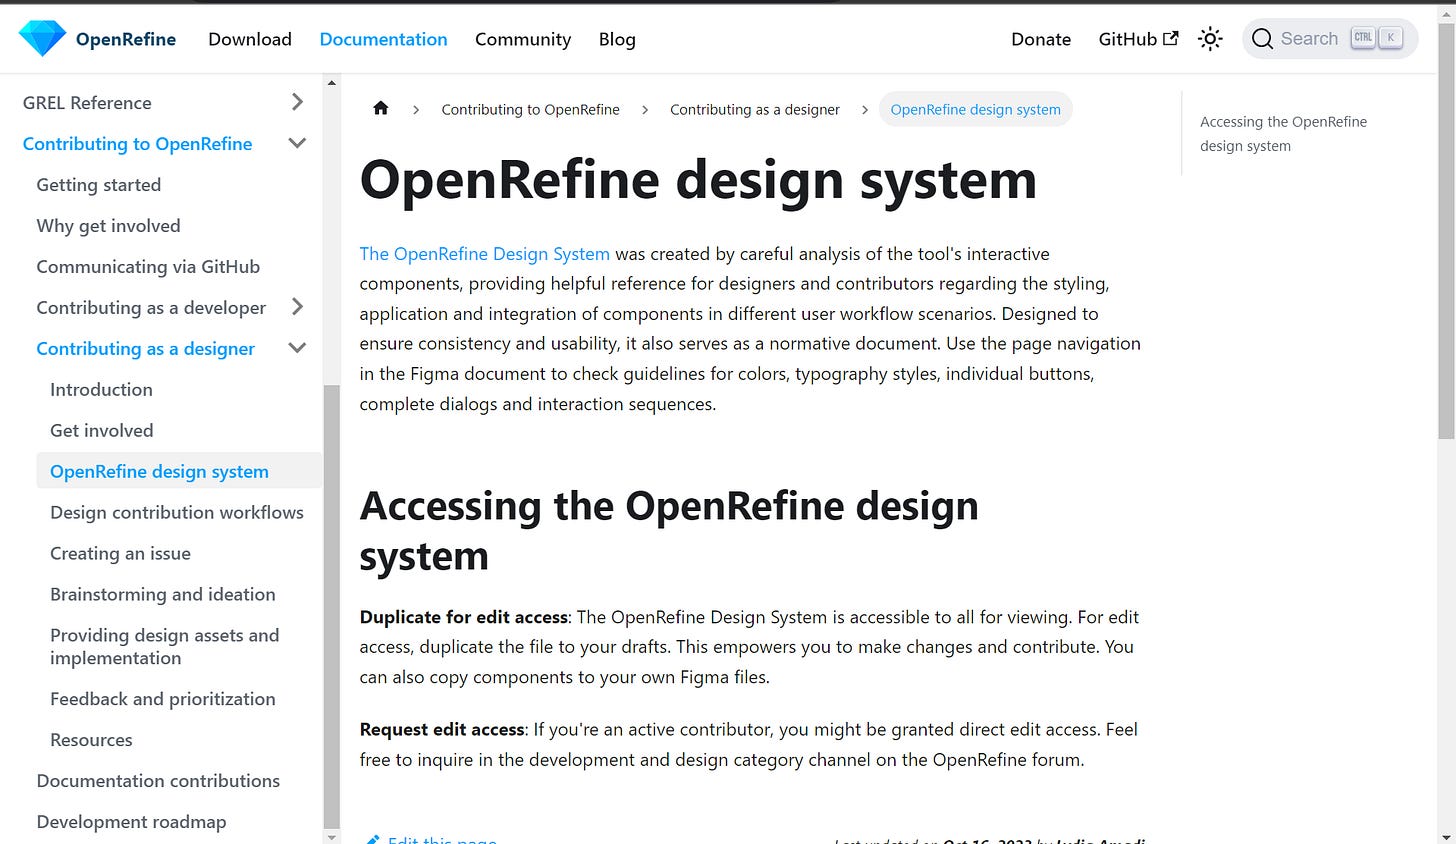Focus the Search field
This screenshot has height=844, width=1456.
pos(1330,39)
